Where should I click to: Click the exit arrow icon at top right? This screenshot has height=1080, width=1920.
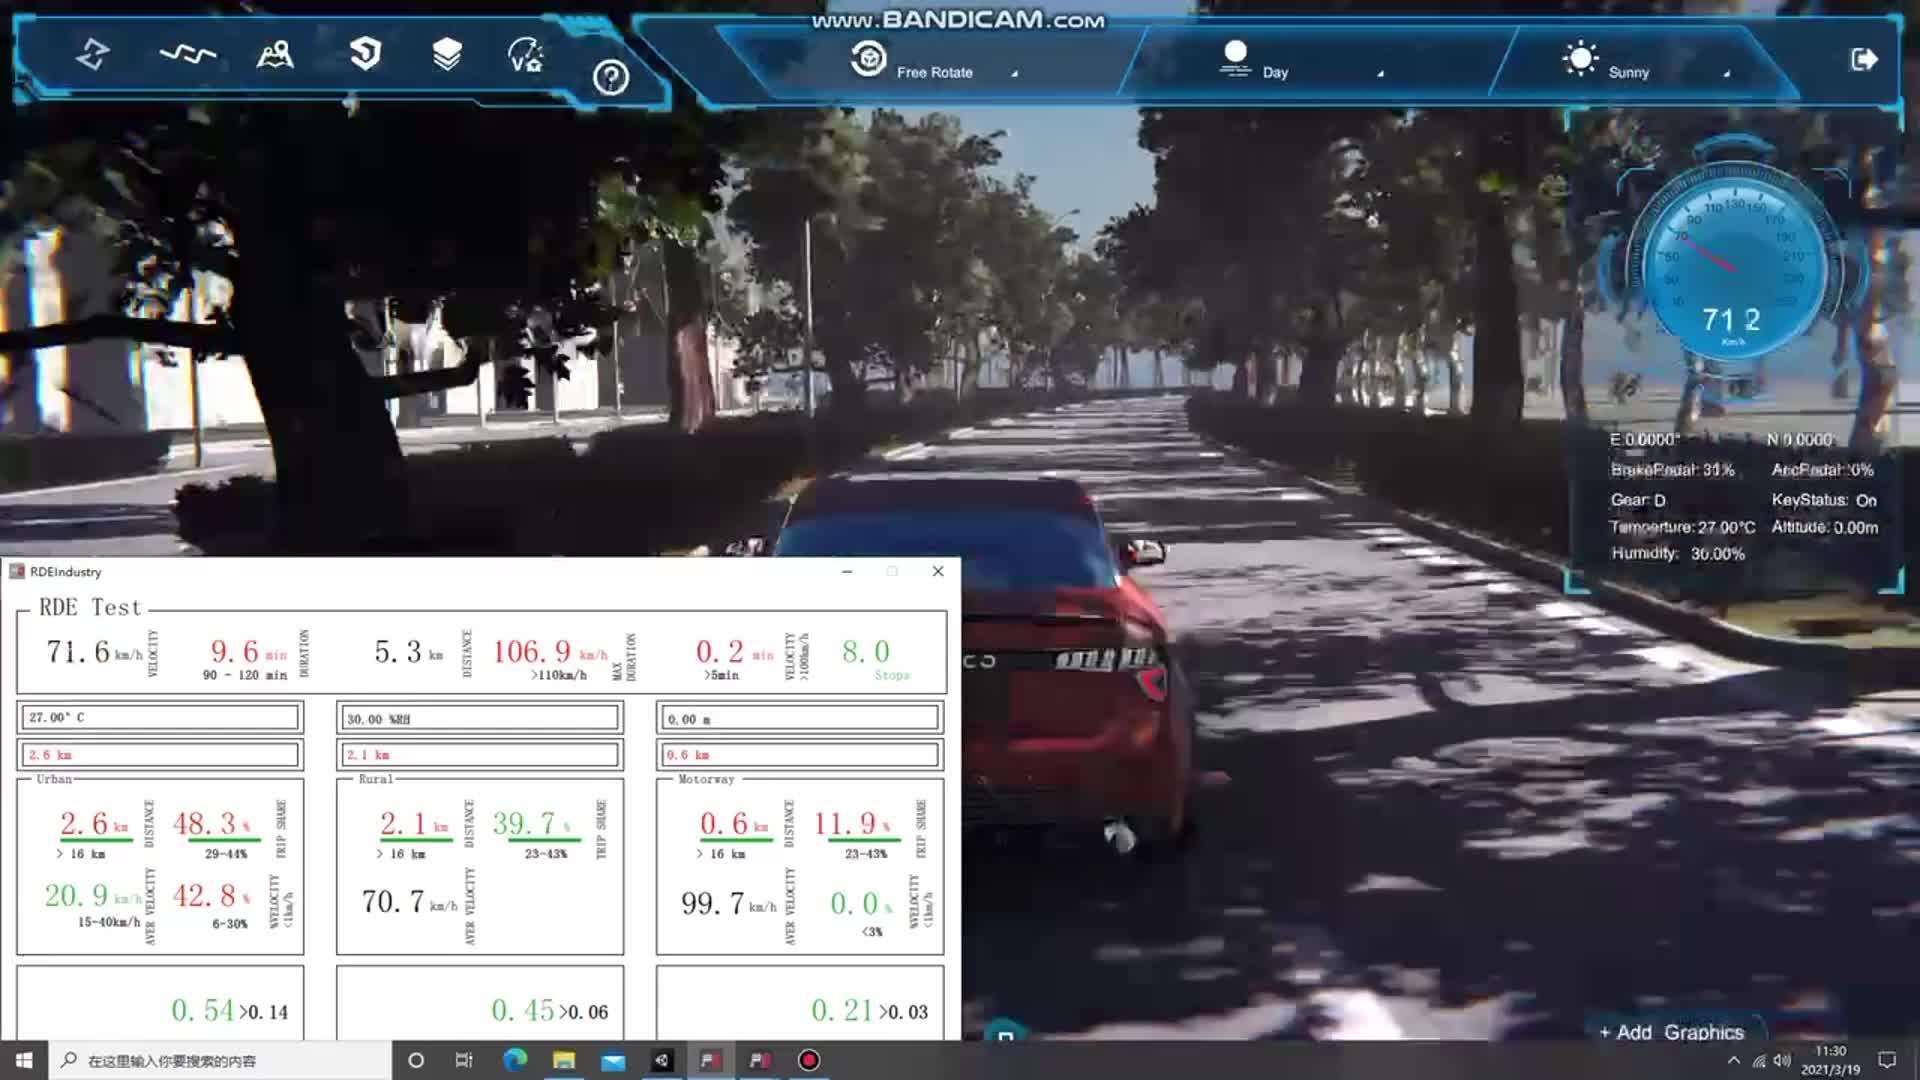pos(1864,59)
